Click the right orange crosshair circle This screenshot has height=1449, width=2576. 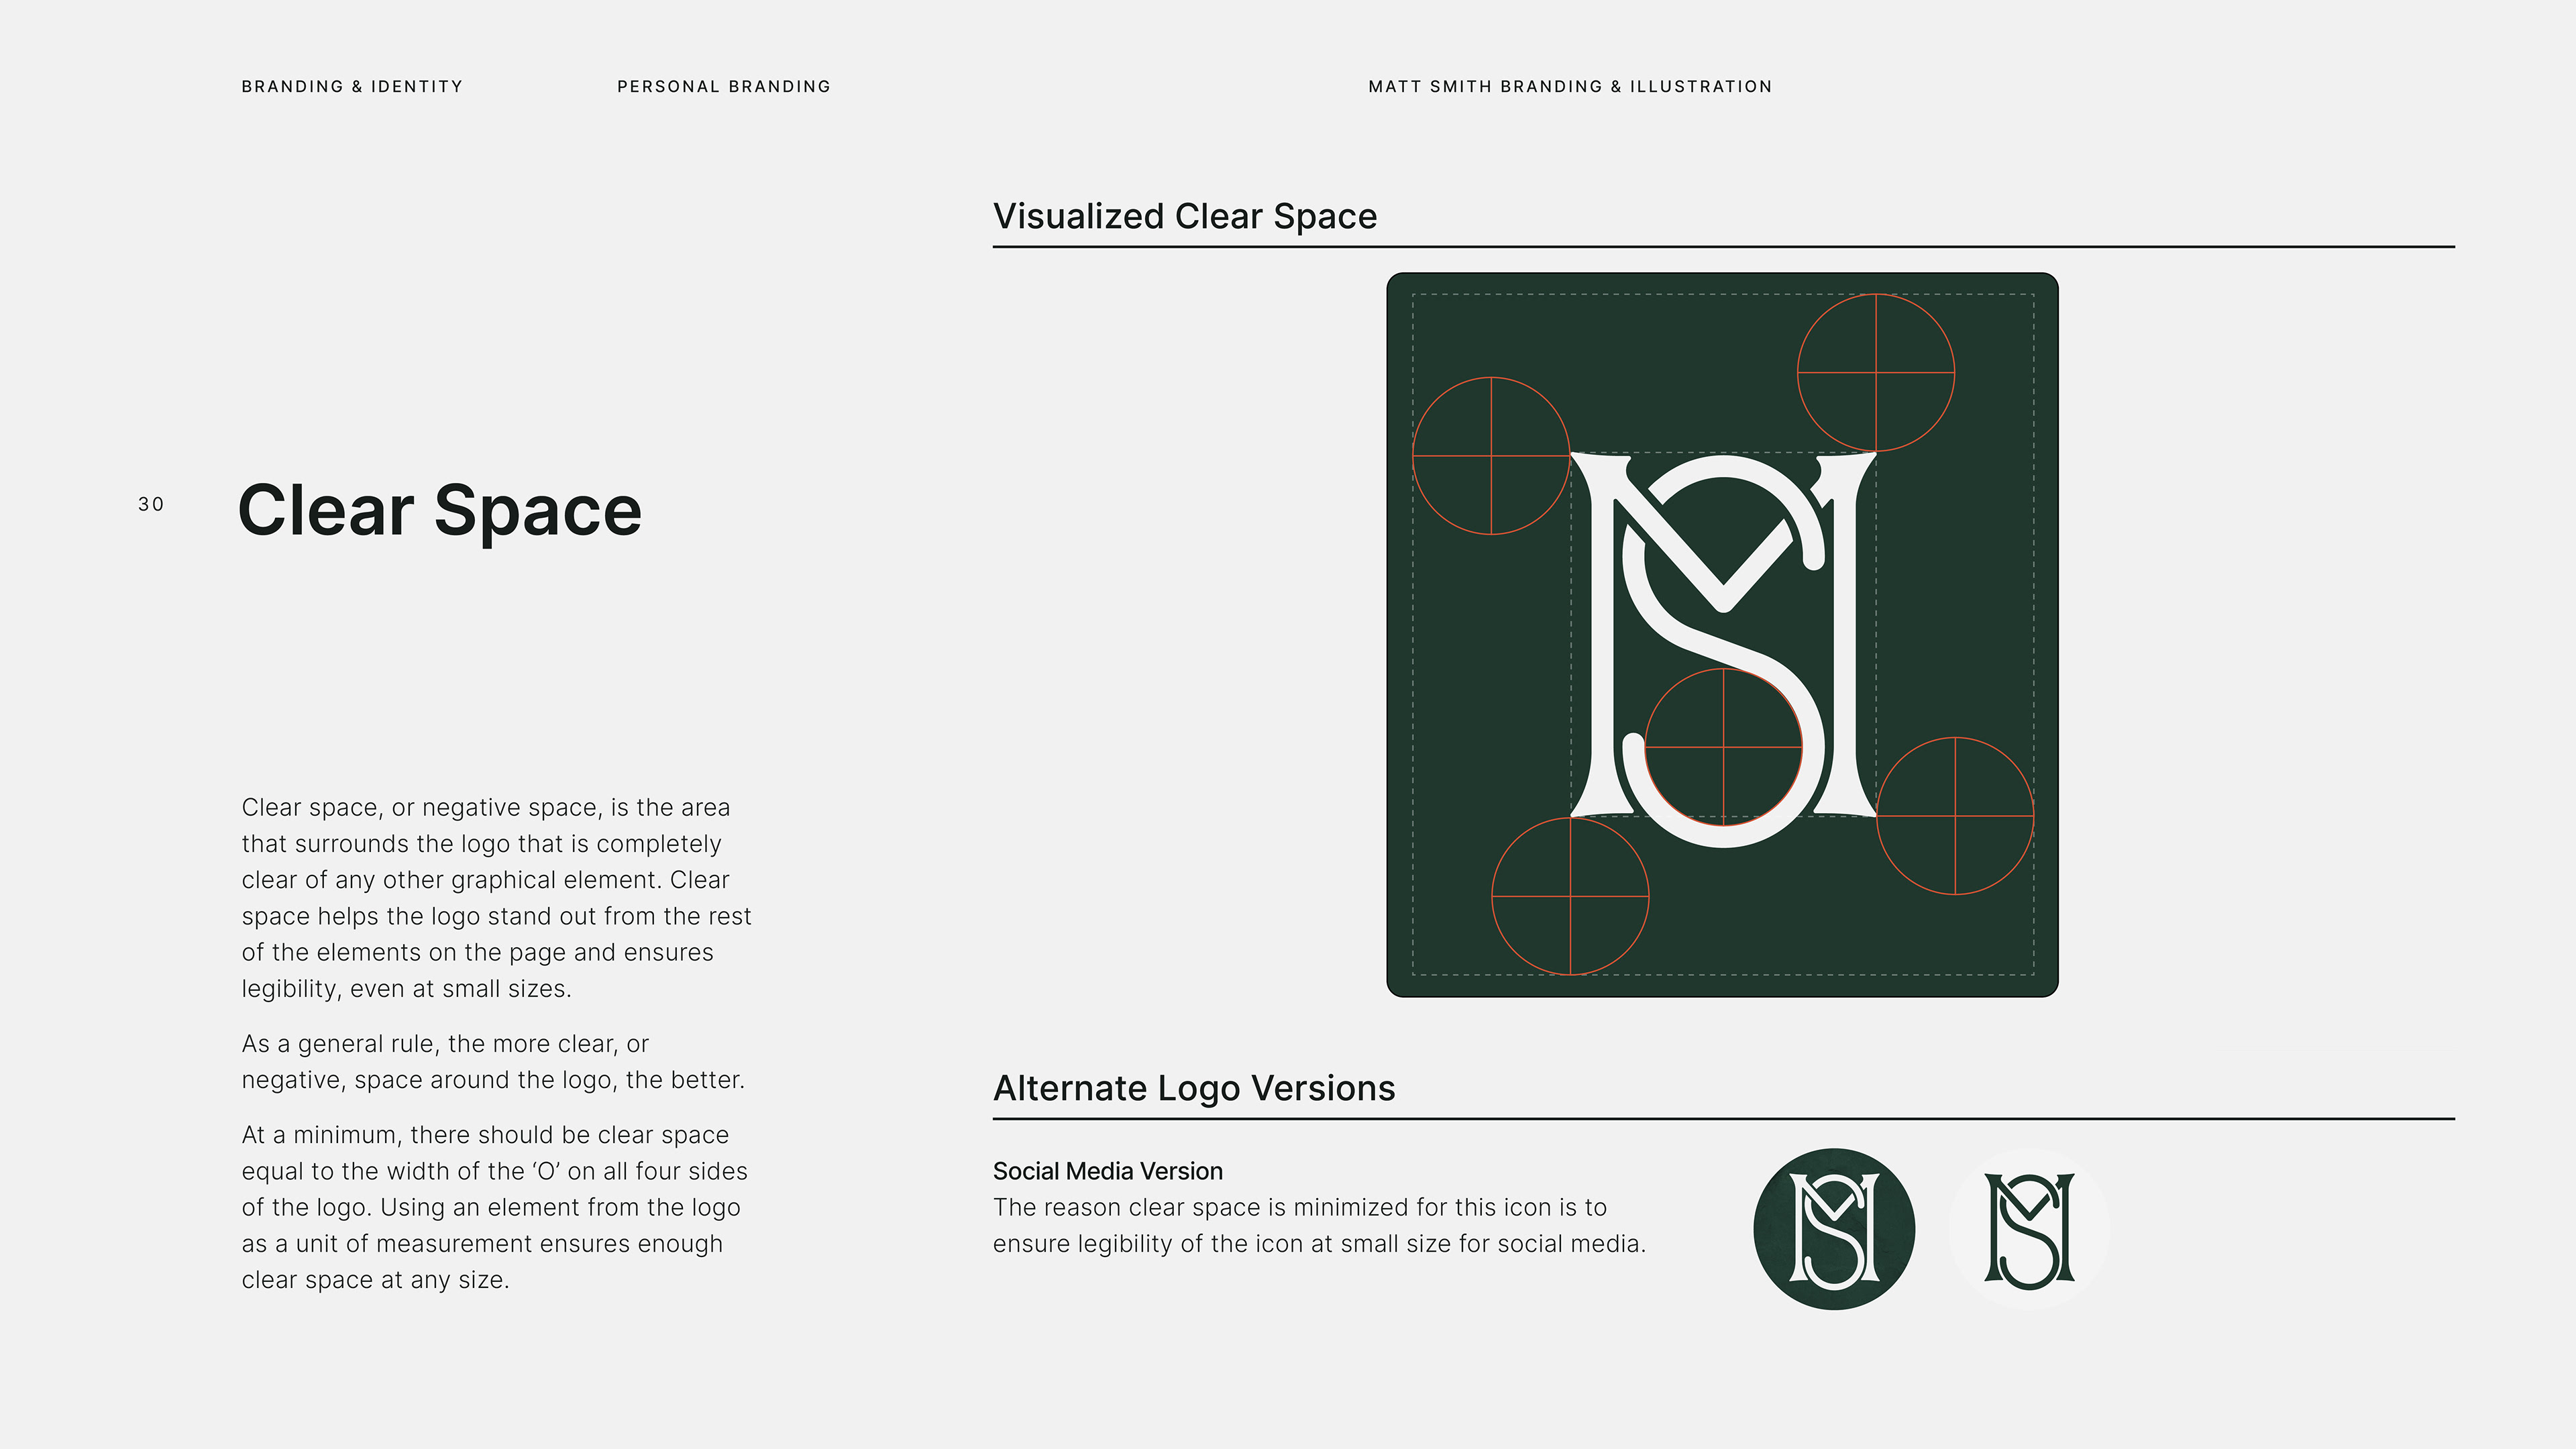[x=1955, y=816]
